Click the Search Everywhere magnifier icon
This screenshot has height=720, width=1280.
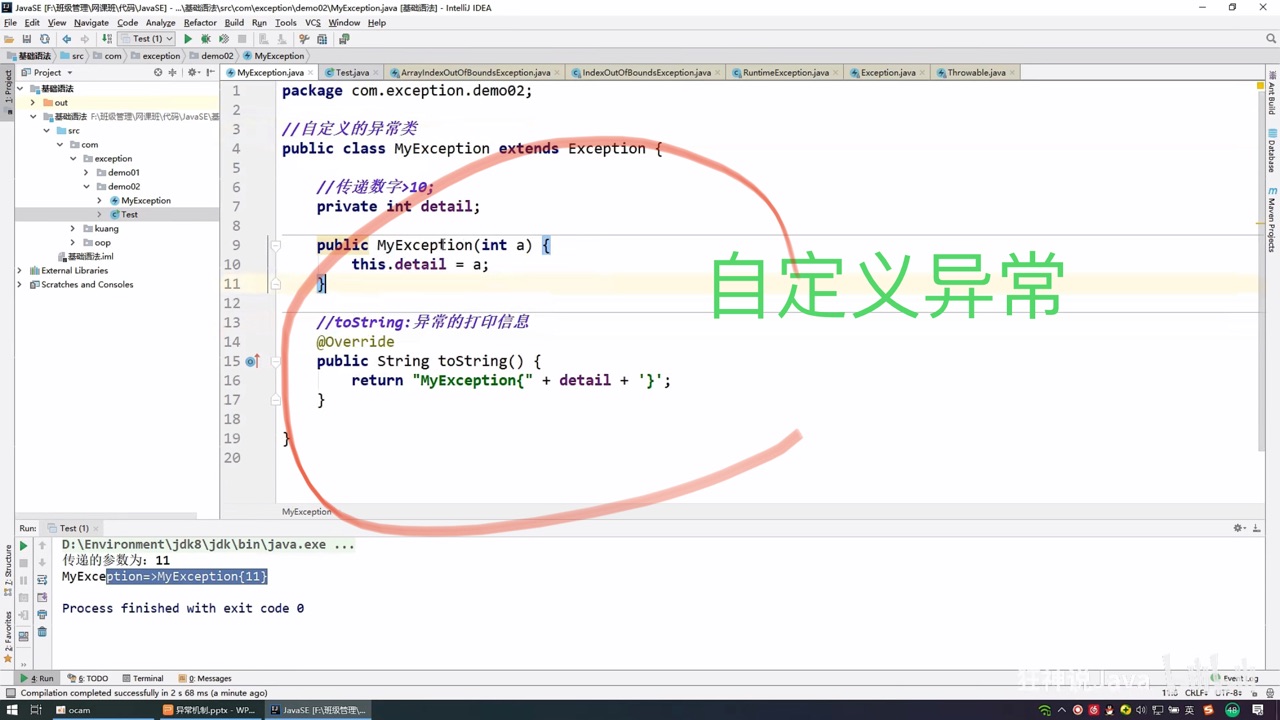point(1271,39)
